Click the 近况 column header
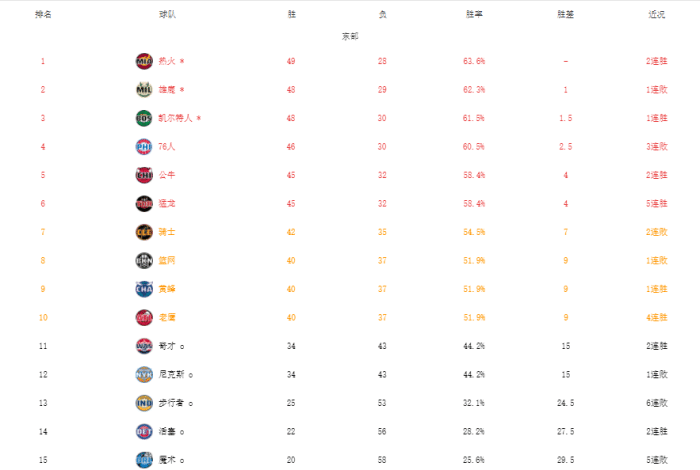Image resolution: width=700 pixels, height=470 pixels. pos(656,15)
